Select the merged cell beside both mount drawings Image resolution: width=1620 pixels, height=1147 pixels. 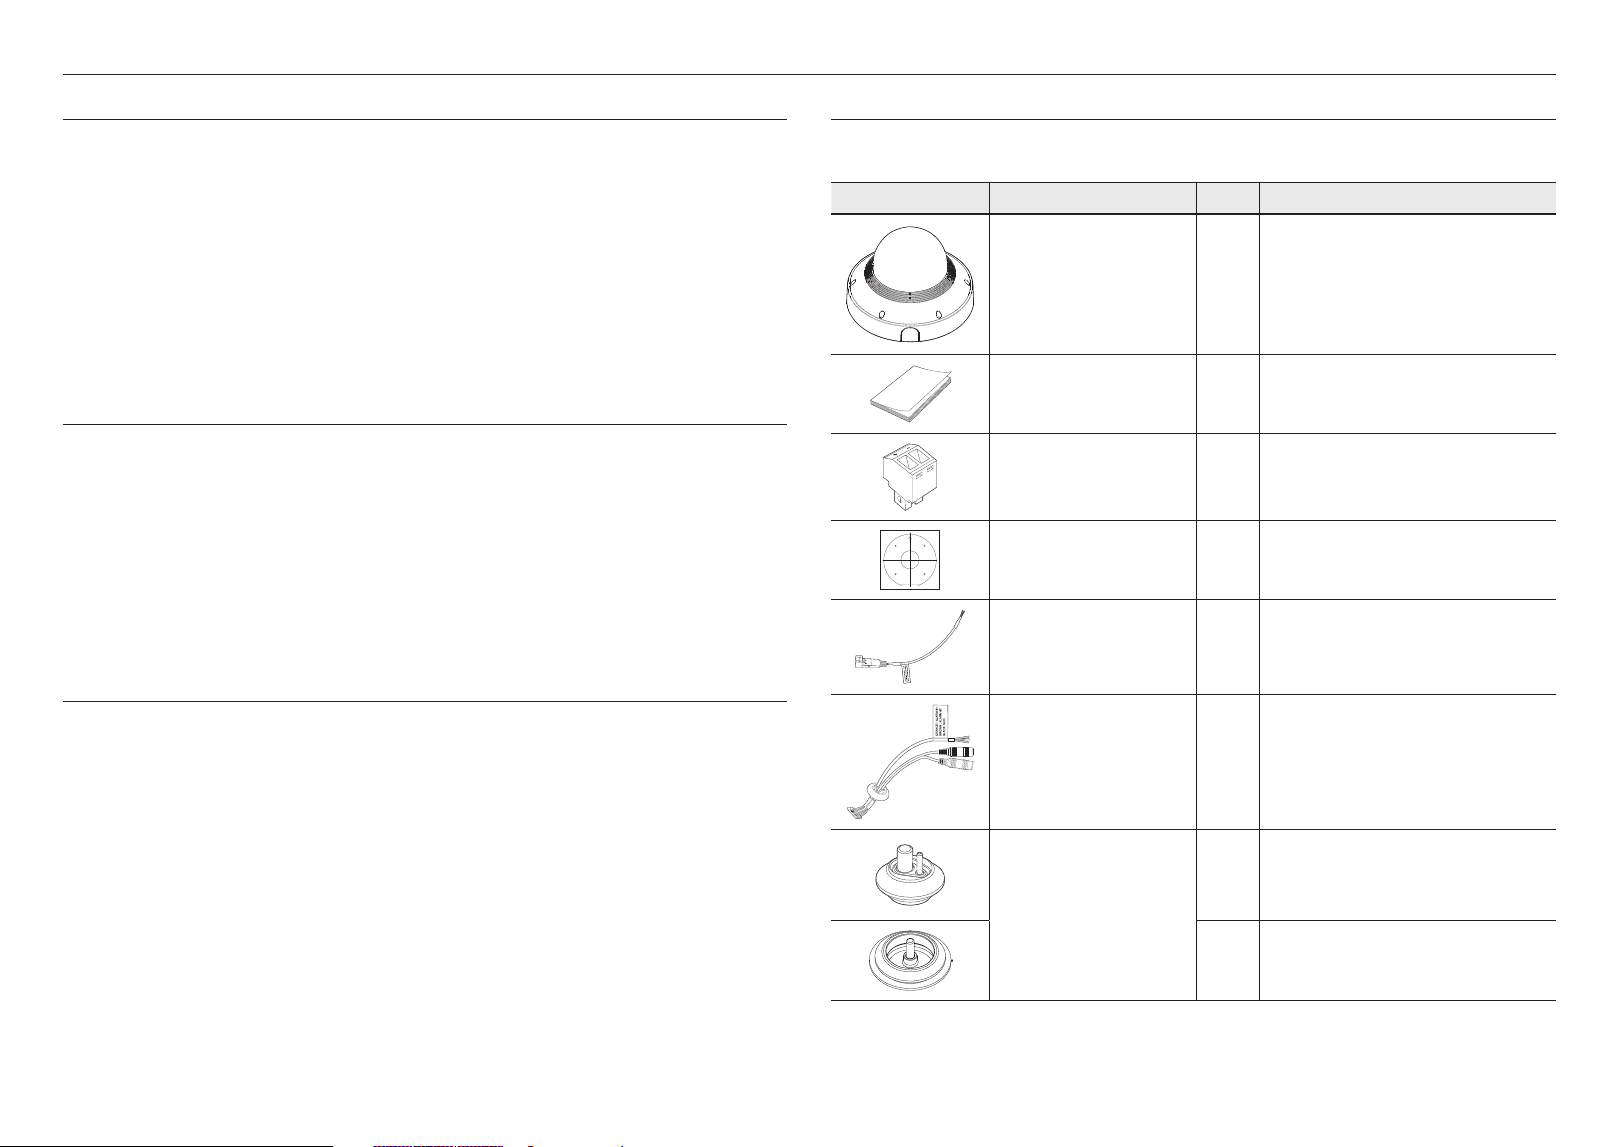pos(1092,915)
